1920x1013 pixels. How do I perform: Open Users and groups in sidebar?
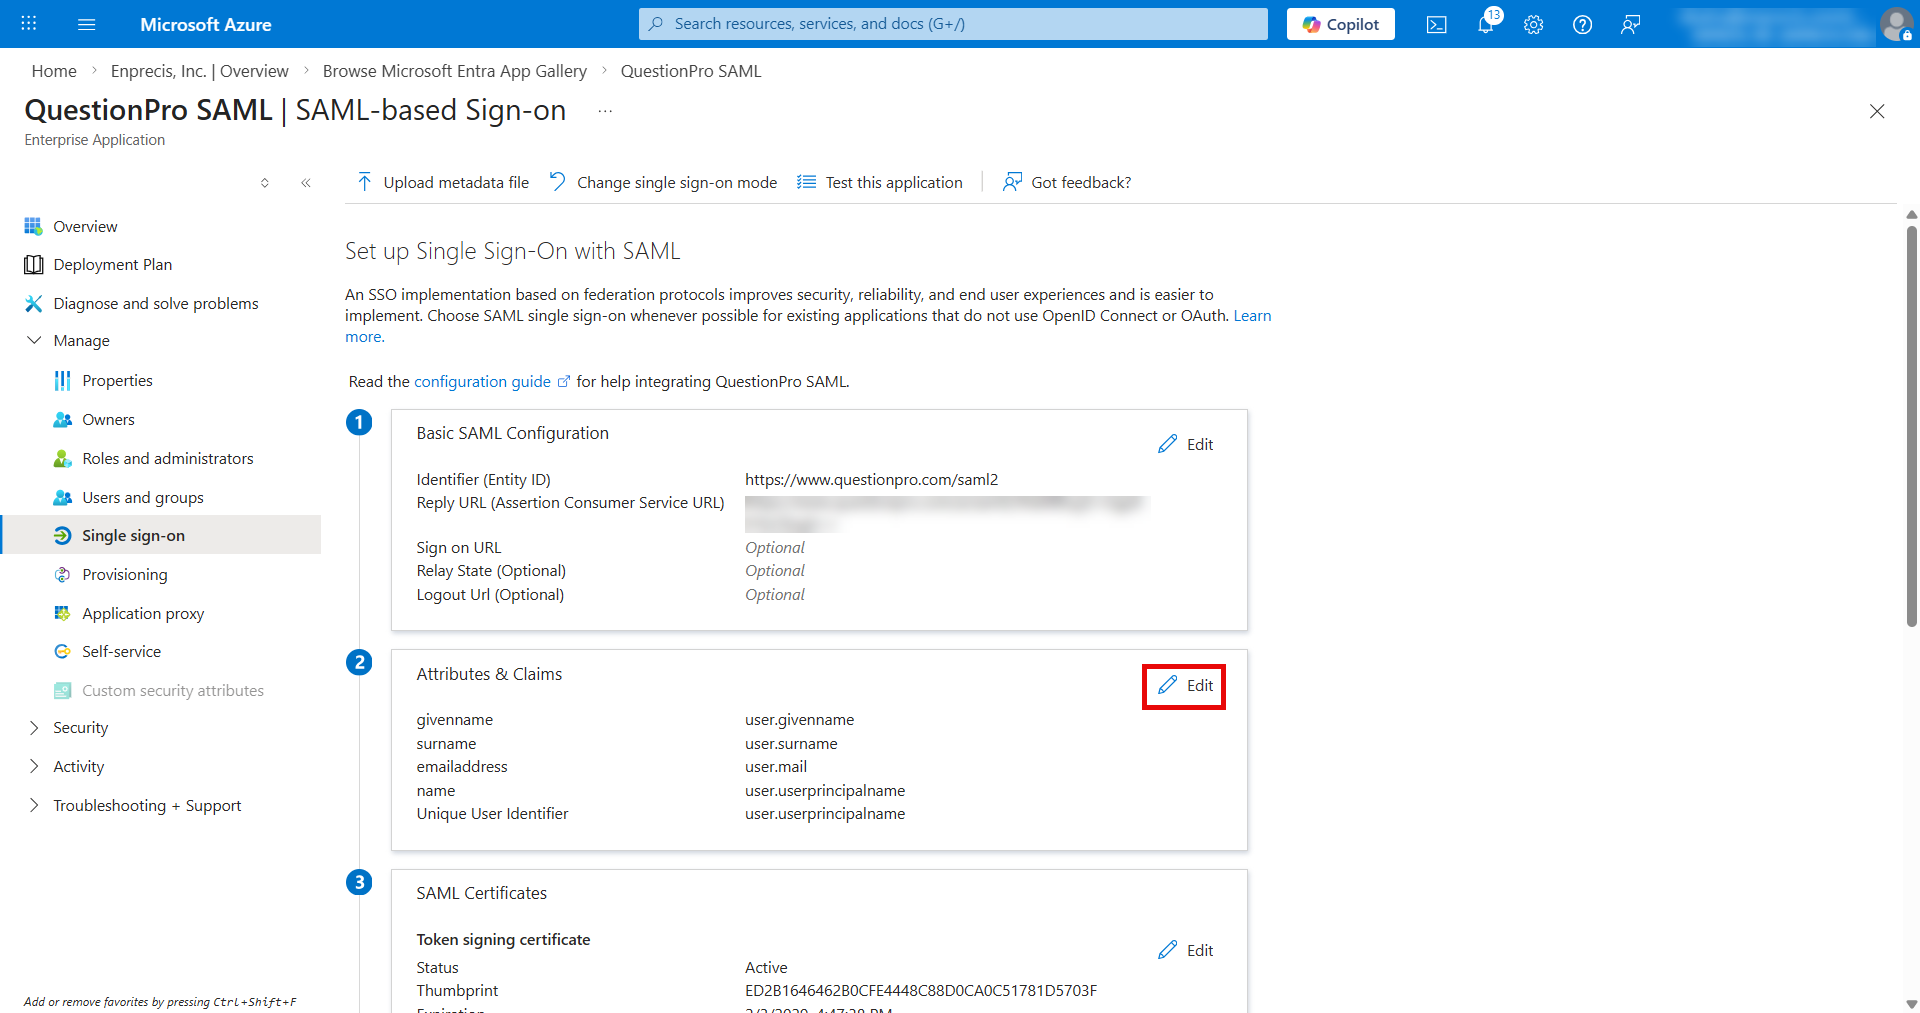[143, 497]
